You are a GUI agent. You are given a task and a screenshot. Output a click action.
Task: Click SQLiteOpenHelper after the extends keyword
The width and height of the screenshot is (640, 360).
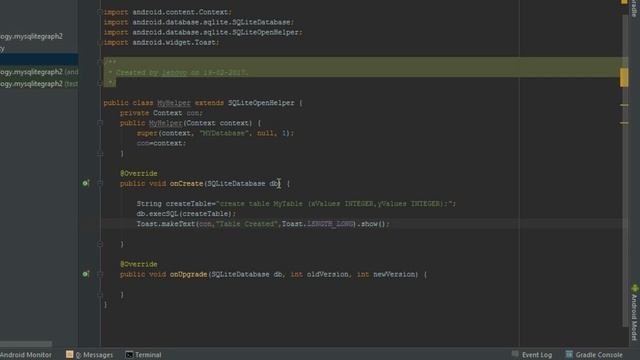pos(261,103)
